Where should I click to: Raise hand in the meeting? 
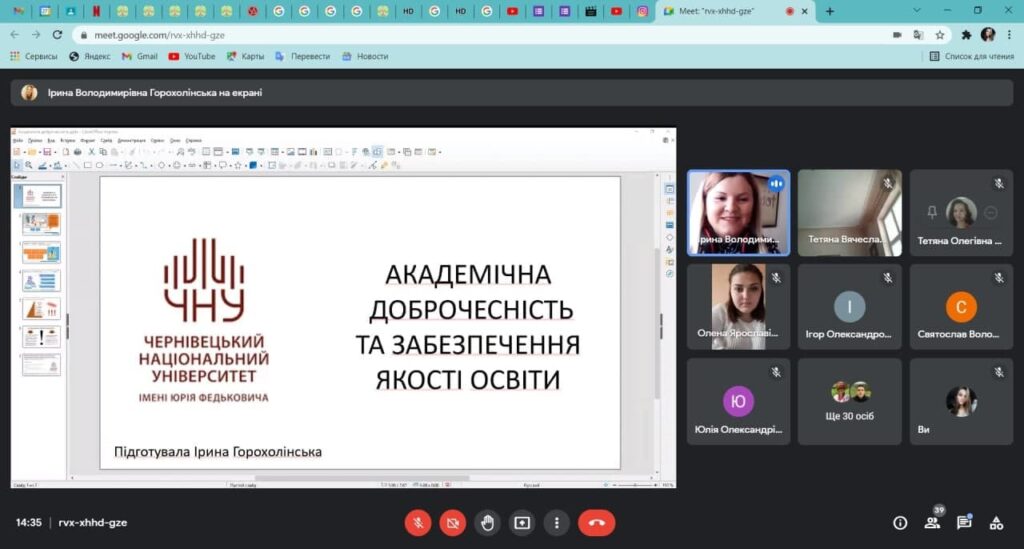[487, 523]
